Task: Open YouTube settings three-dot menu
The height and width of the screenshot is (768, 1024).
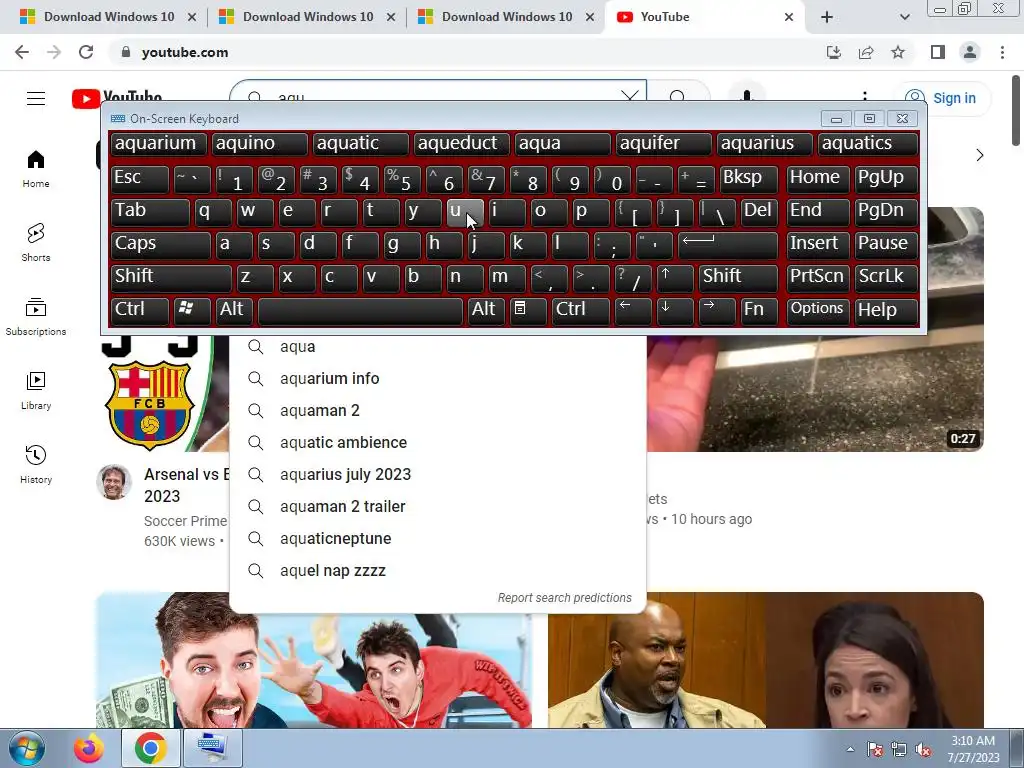Action: (865, 95)
